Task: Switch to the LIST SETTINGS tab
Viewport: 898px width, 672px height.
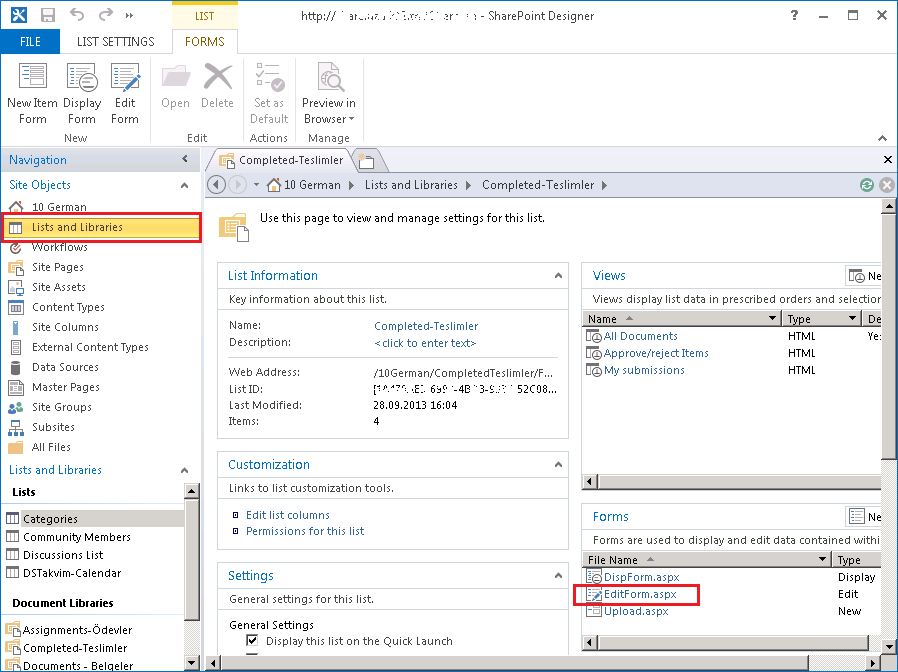Action: (116, 42)
